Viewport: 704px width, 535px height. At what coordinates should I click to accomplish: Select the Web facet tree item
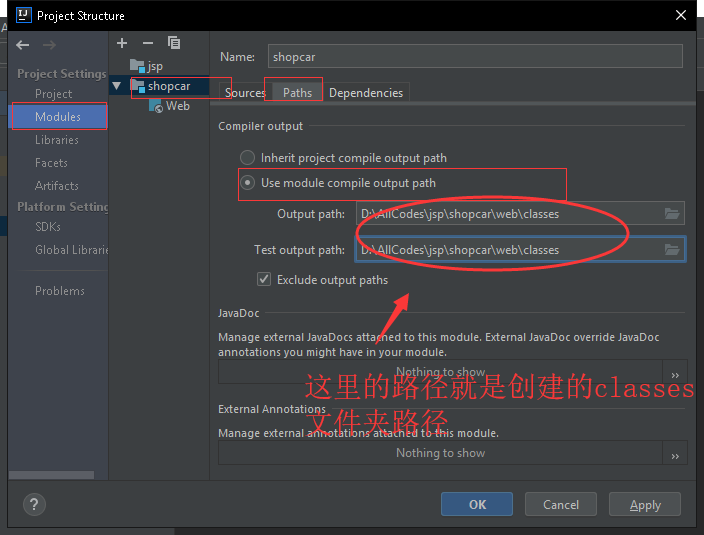click(177, 106)
